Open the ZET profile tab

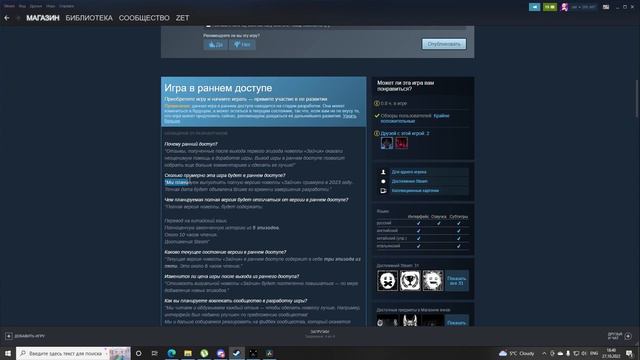(182, 18)
